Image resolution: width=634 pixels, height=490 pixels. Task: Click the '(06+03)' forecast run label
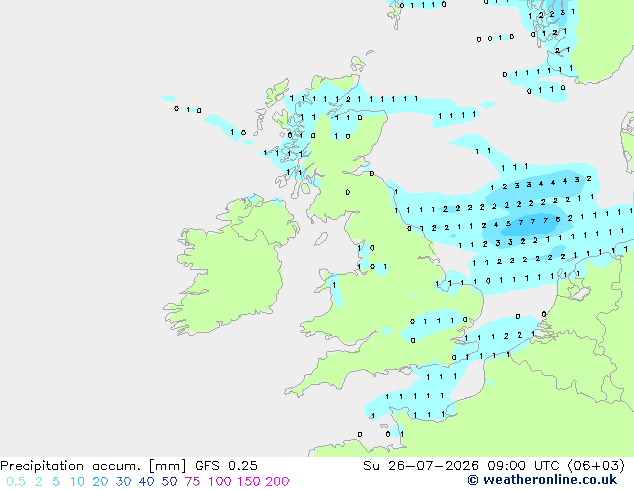[596, 466]
